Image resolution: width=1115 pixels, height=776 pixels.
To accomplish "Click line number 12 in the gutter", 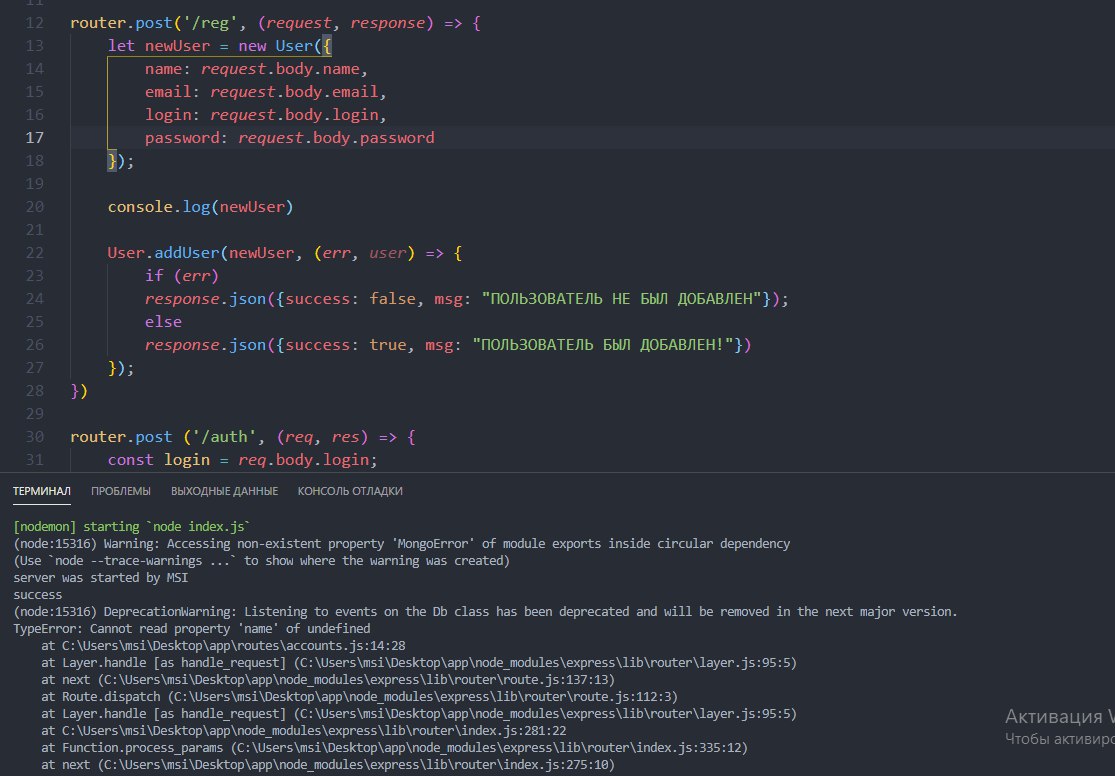I will click(34, 23).
